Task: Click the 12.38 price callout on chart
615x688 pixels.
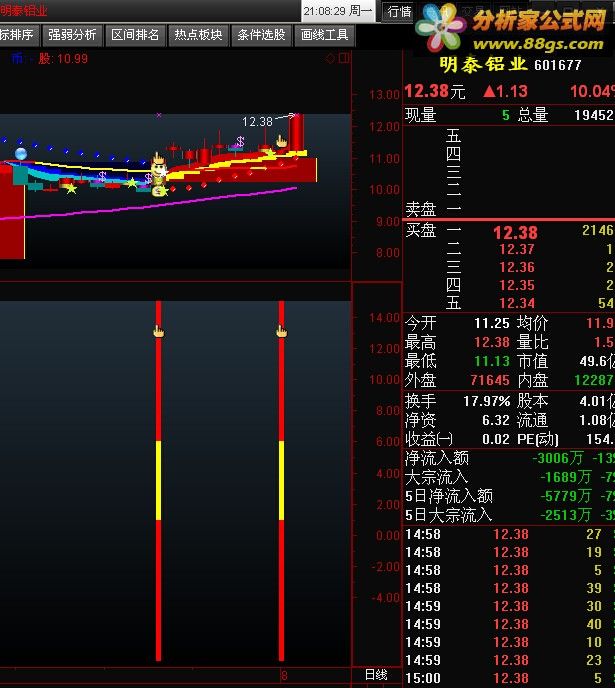Action: point(257,122)
